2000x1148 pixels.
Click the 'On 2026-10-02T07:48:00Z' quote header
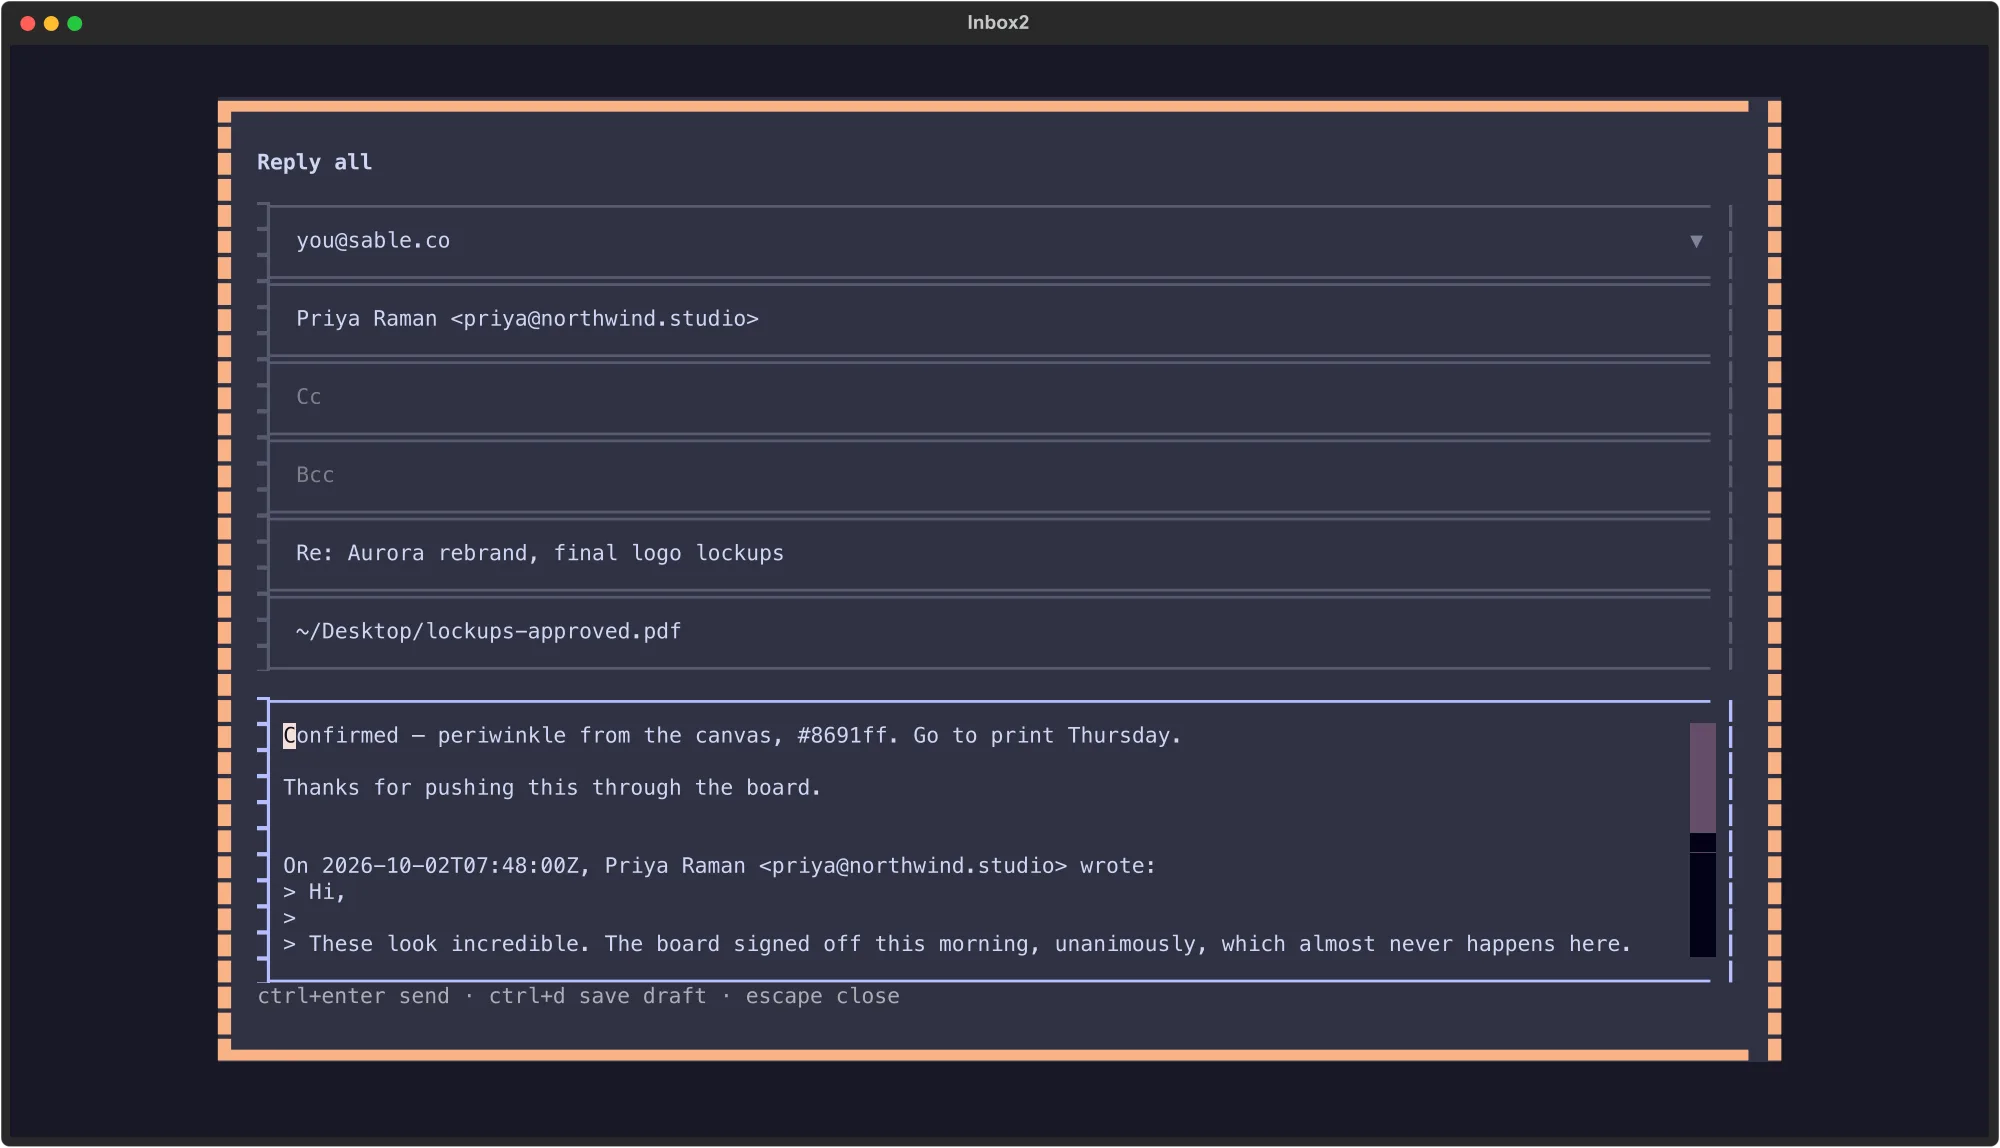point(719,866)
